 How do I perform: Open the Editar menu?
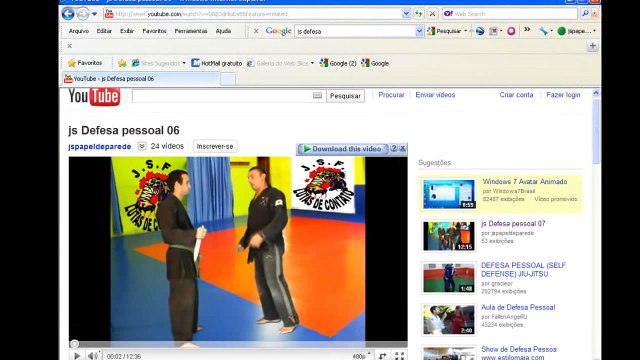click(104, 31)
